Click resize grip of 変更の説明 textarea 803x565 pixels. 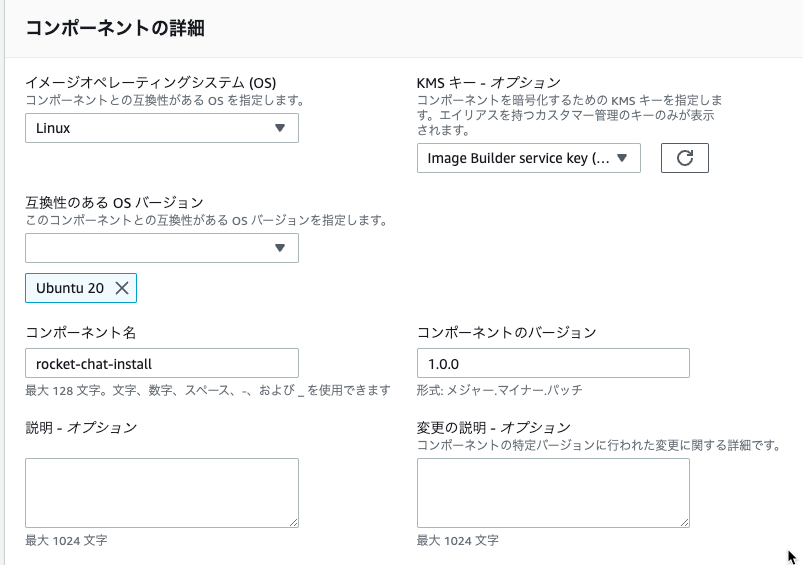coord(685,522)
